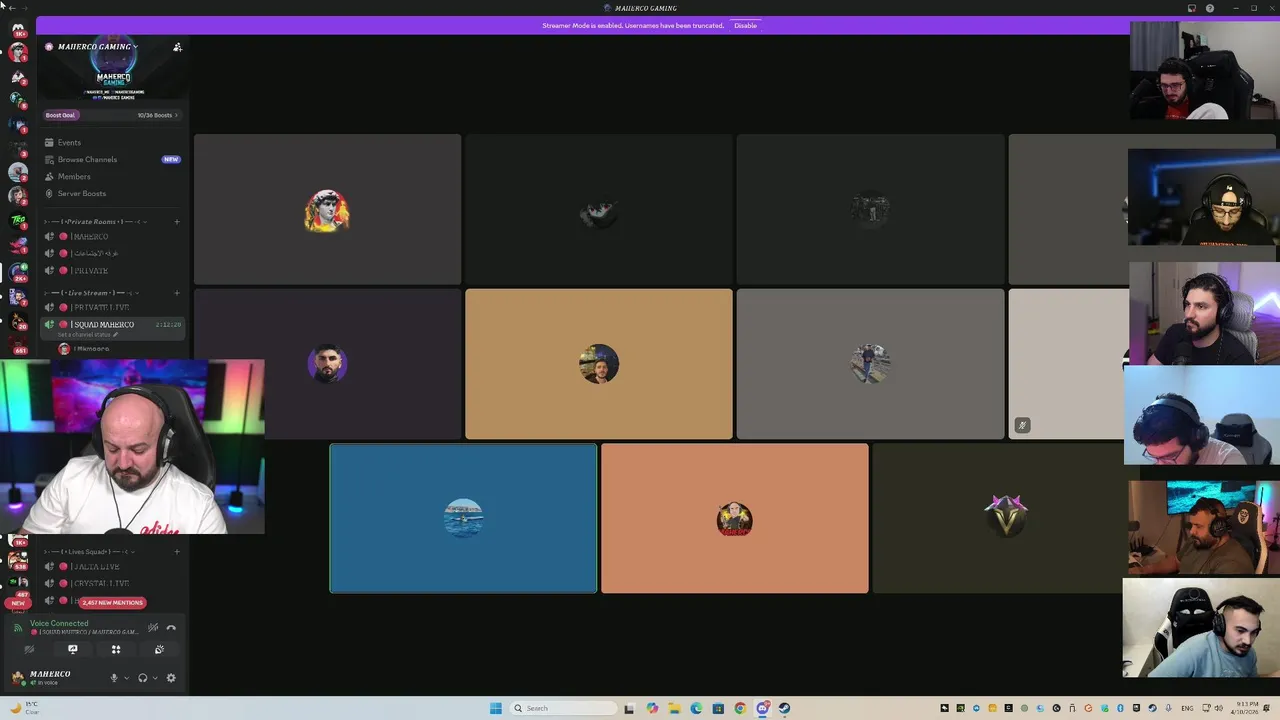Select the tan tile participant
This screenshot has height=720, width=1280.
coord(599,364)
